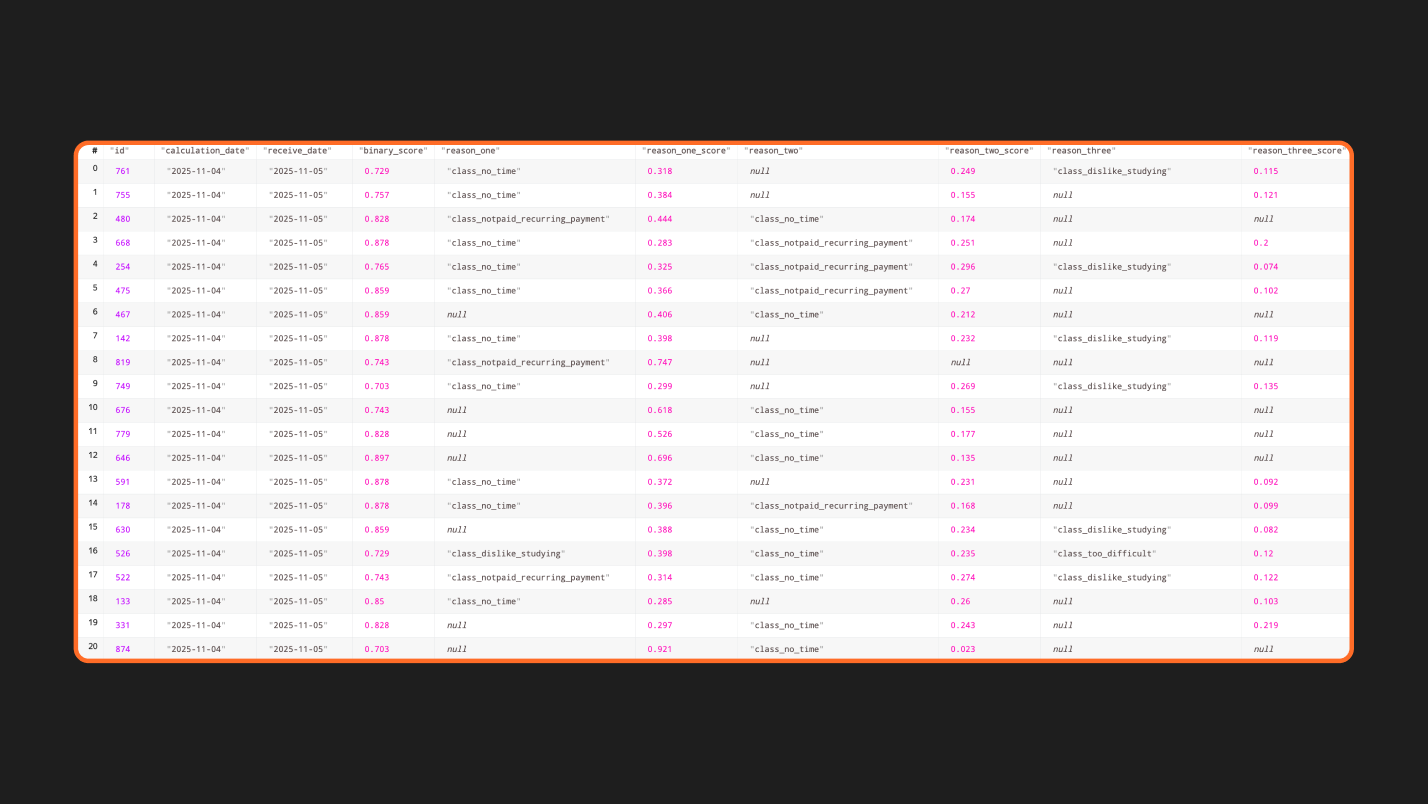
Task: Select the id cell 819
Action: (122, 363)
